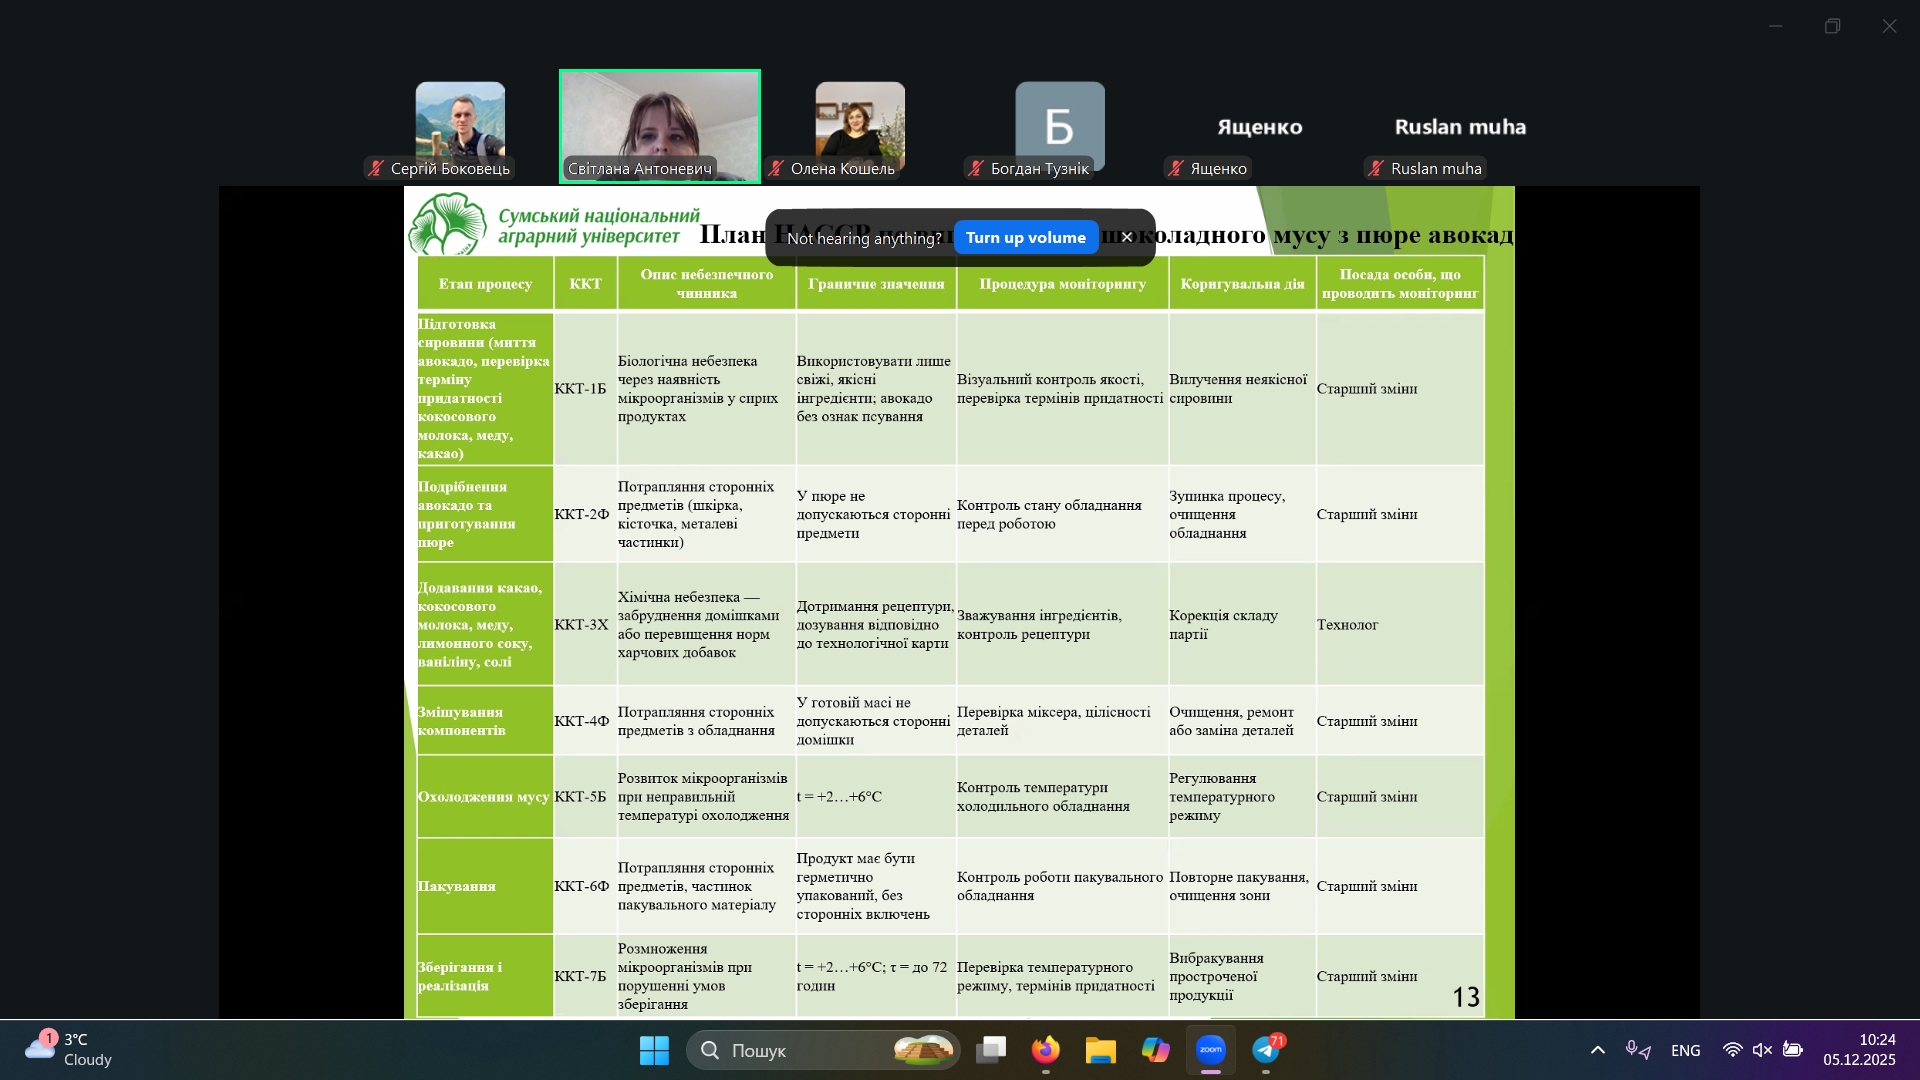Open Firefox browser from the taskbar
Viewport: 1920px width, 1080px height.
[1045, 1050]
